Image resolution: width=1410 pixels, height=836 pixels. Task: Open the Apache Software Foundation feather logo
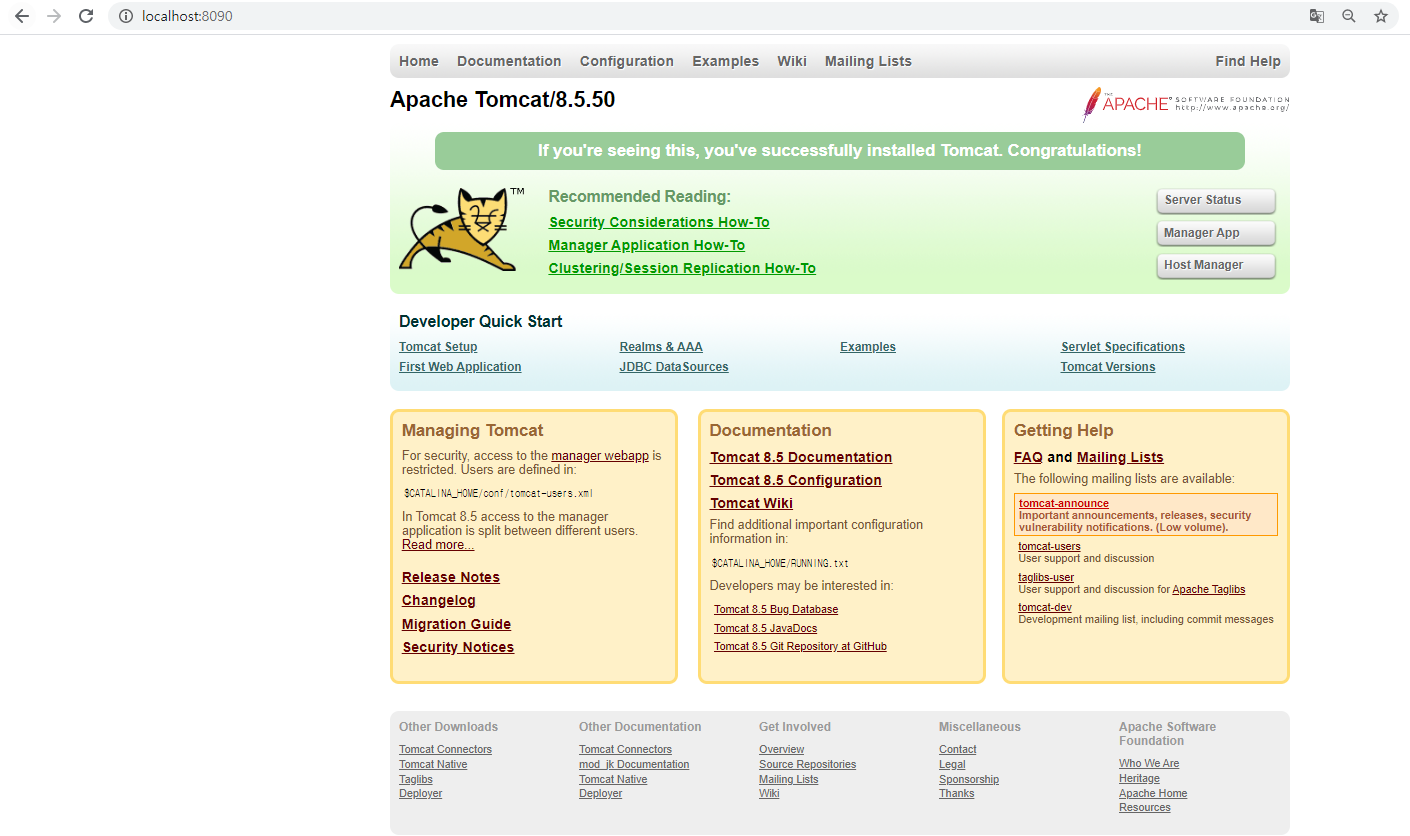pos(1185,104)
